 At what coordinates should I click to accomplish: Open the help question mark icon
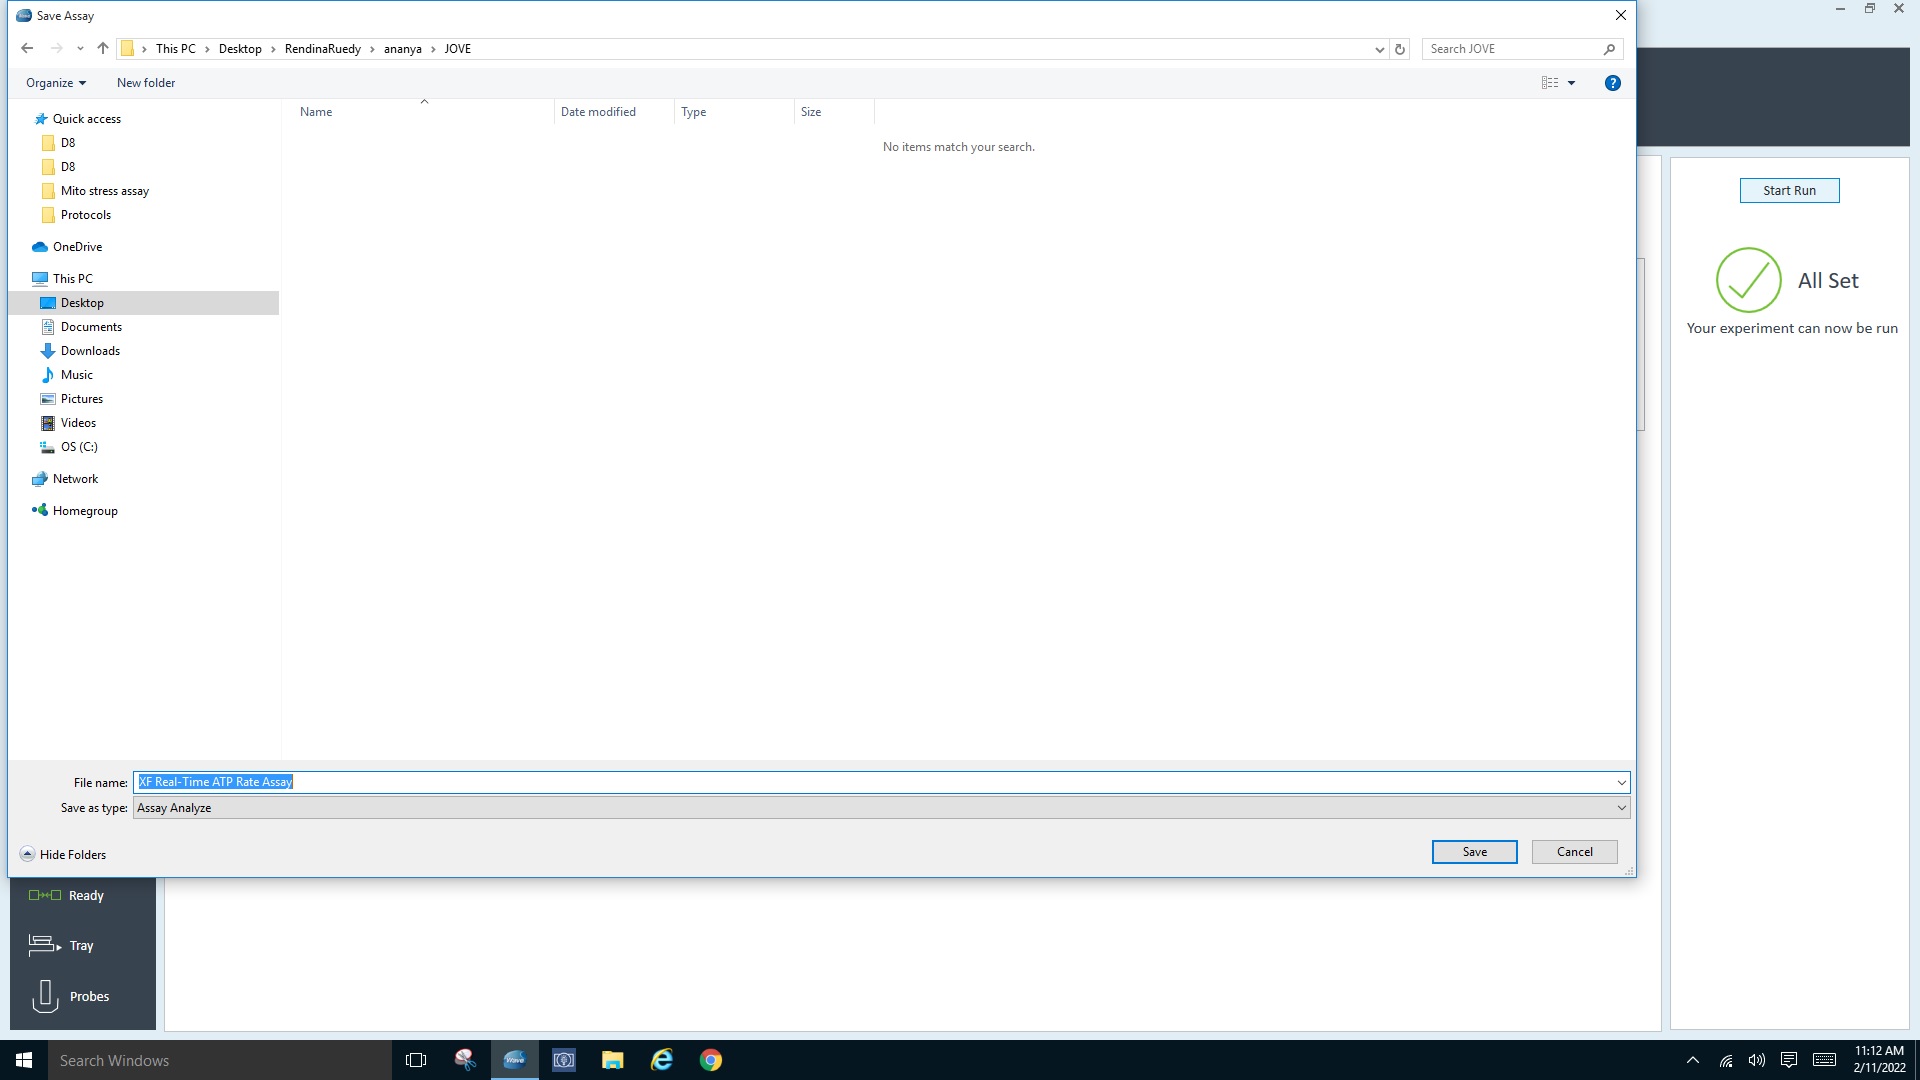click(1612, 83)
